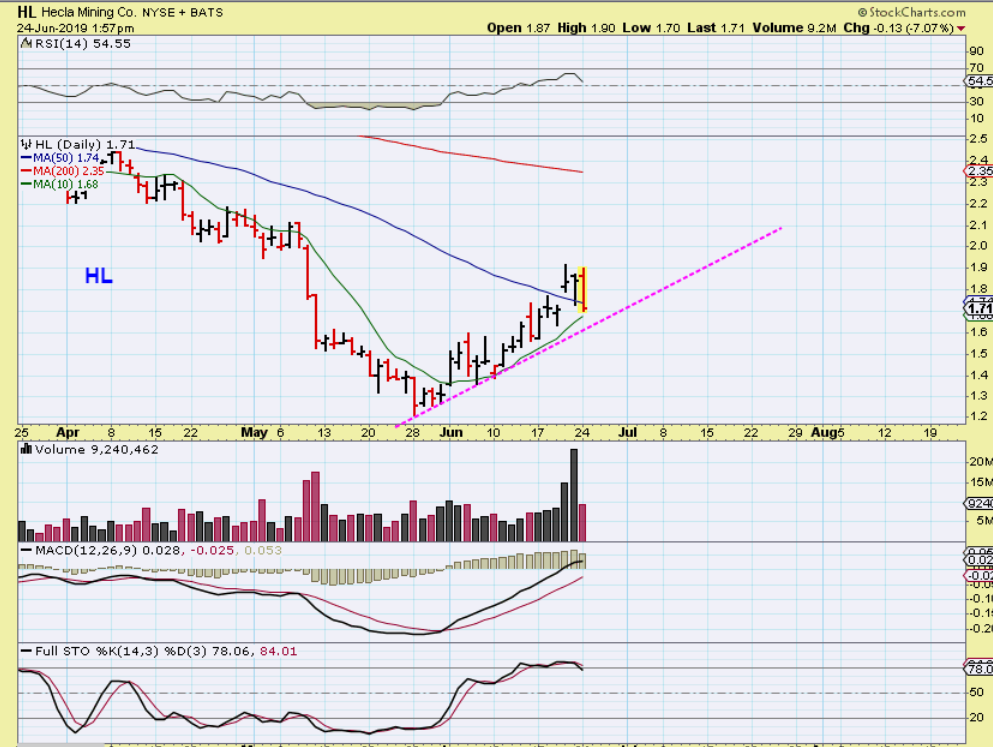Click the 'Last 1.71' value in the header
This screenshot has width=993, height=747.
click(x=716, y=28)
